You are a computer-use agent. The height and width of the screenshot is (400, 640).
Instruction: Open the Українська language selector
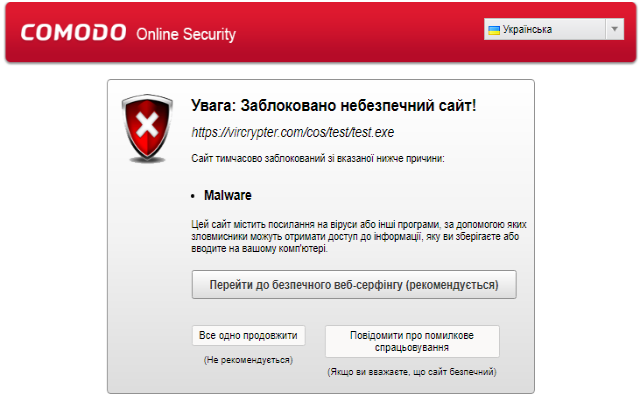point(554,29)
